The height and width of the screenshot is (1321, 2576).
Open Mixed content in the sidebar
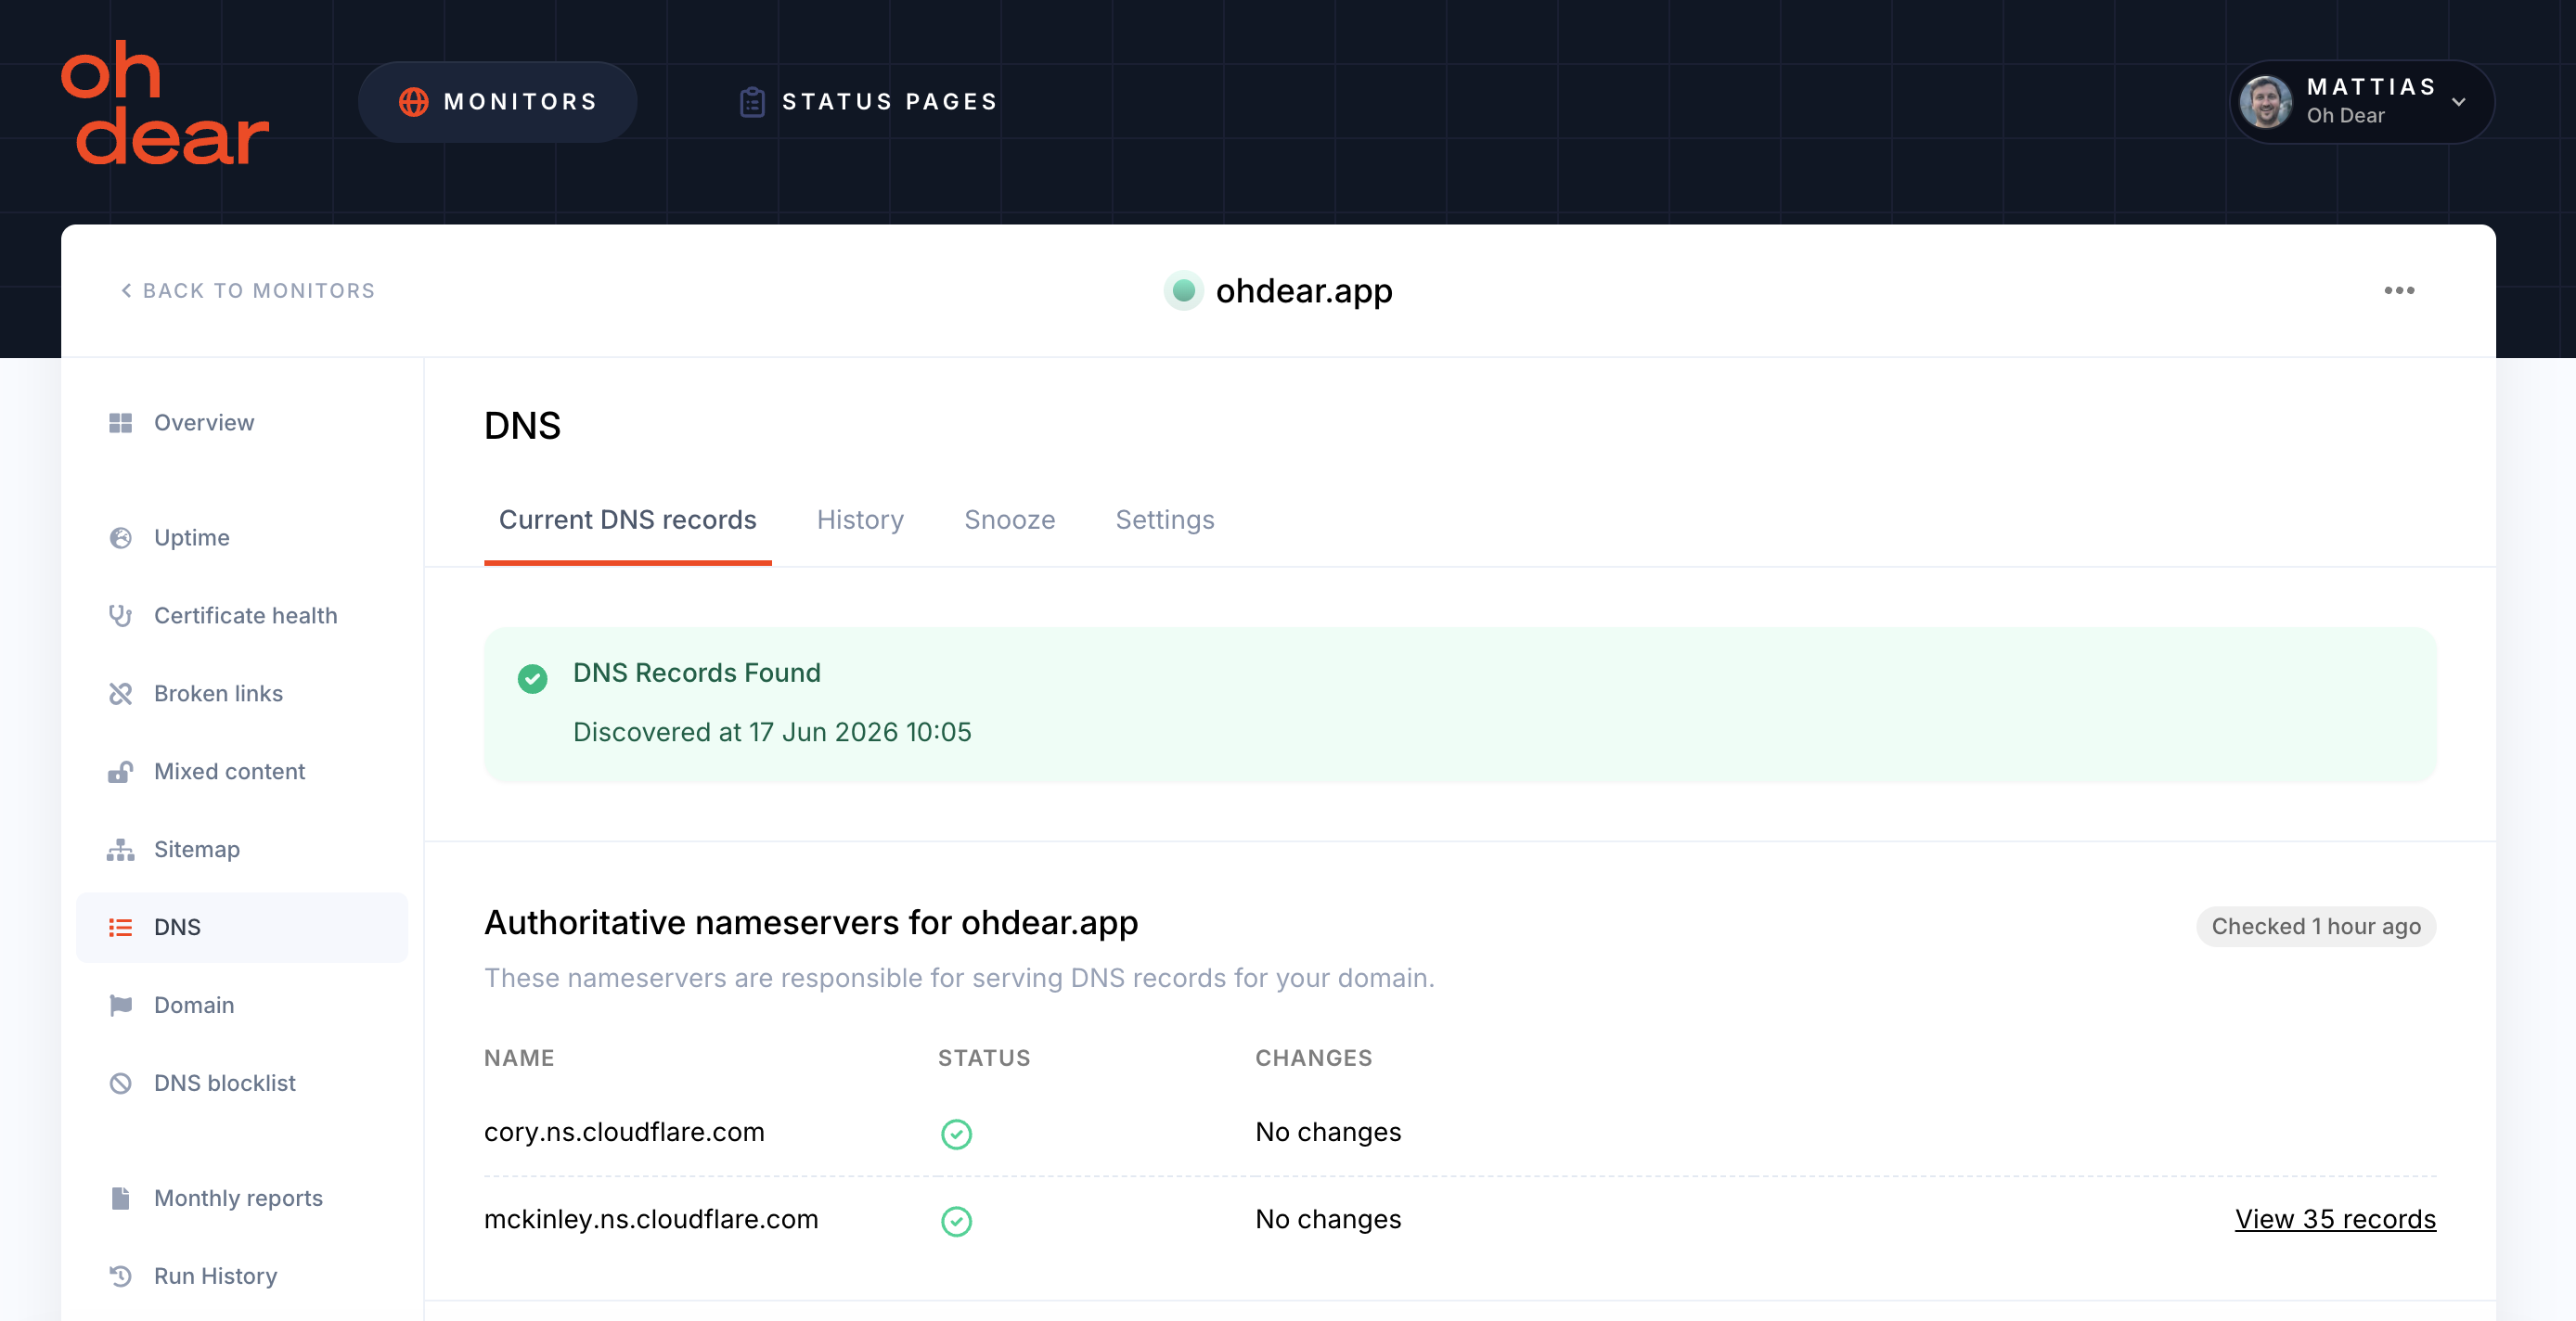242,772
